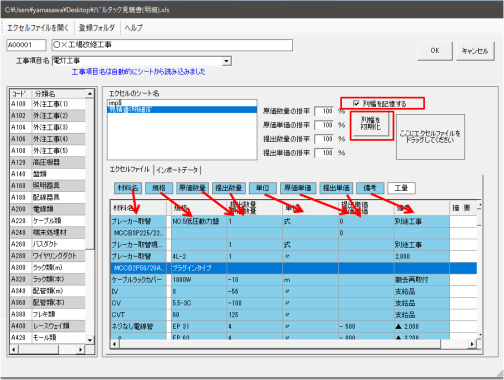Select category row A420 モール類
This screenshot has height=380, width=504.
click(x=47, y=337)
